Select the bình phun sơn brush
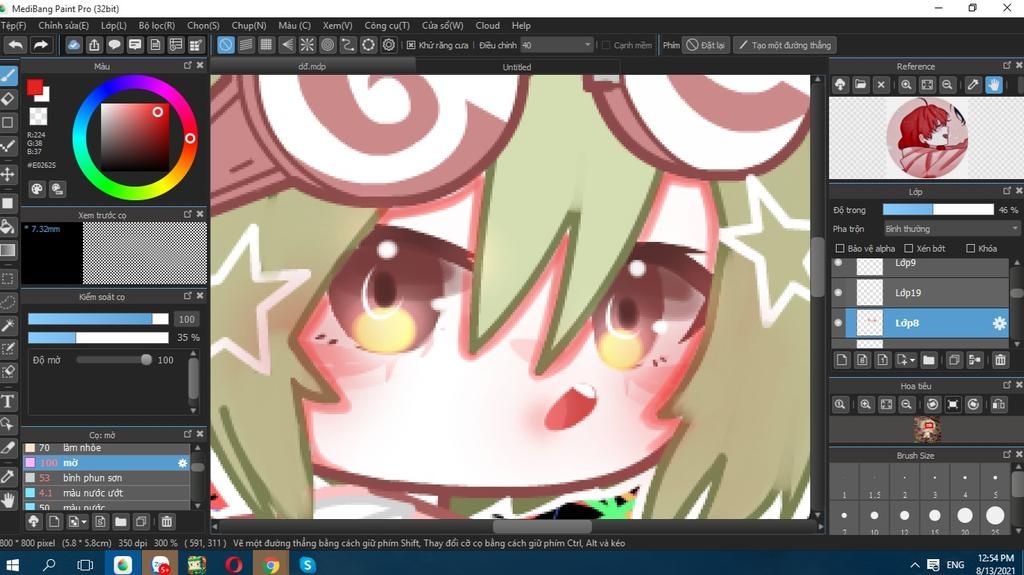The width and height of the screenshot is (1024, 575). (x=106, y=478)
